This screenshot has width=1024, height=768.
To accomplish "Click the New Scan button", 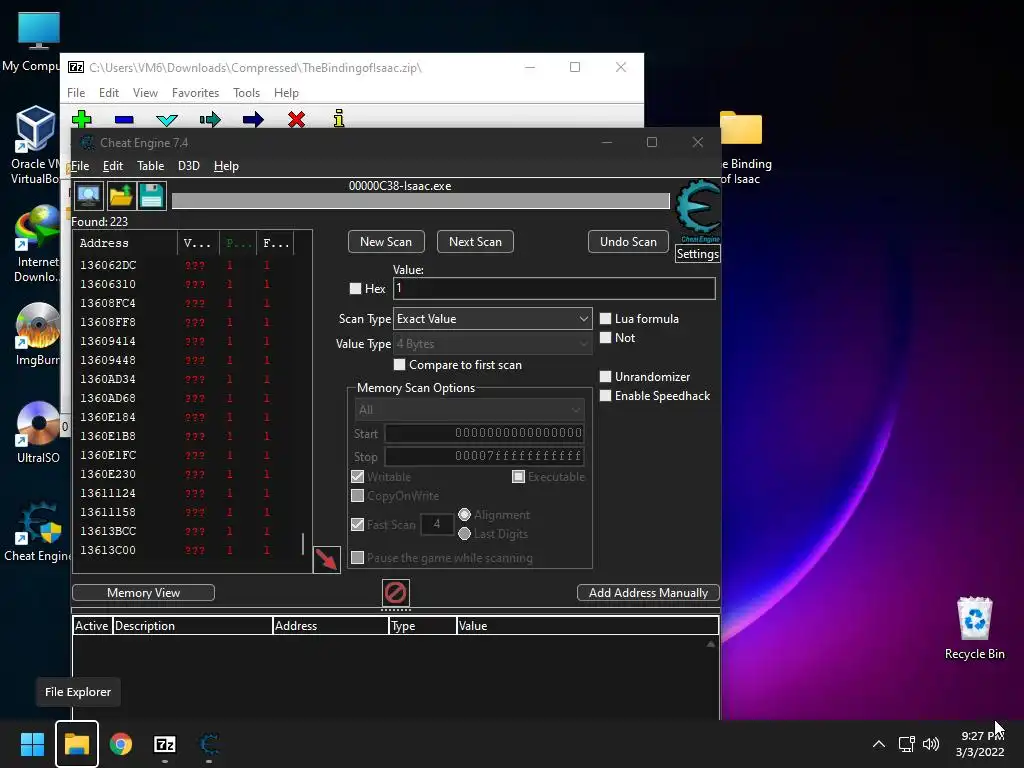I will (386, 242).
